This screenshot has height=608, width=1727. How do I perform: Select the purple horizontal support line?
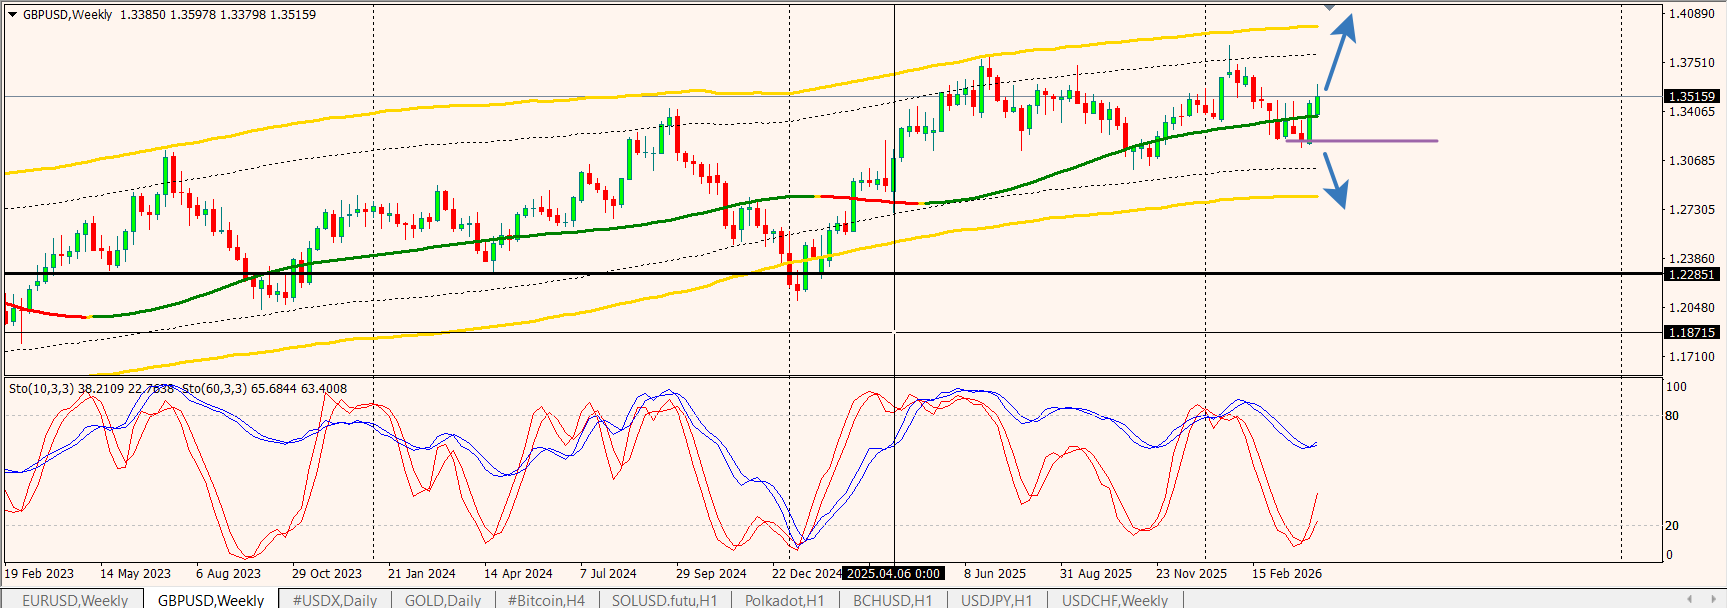coord(1362,141)
